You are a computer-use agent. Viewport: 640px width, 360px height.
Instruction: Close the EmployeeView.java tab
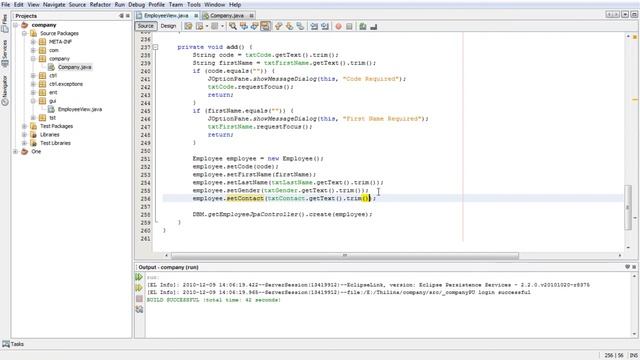tap(196, 16)
